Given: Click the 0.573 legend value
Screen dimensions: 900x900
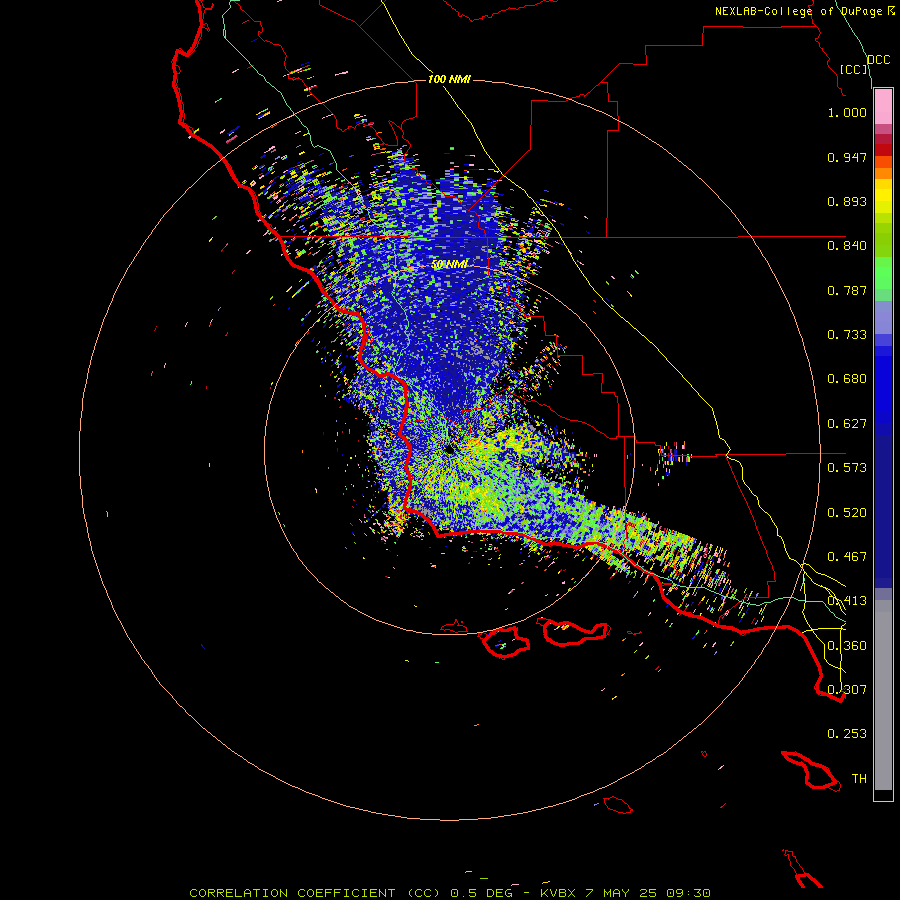Looking at the screenshot, I should click(847, 468).
